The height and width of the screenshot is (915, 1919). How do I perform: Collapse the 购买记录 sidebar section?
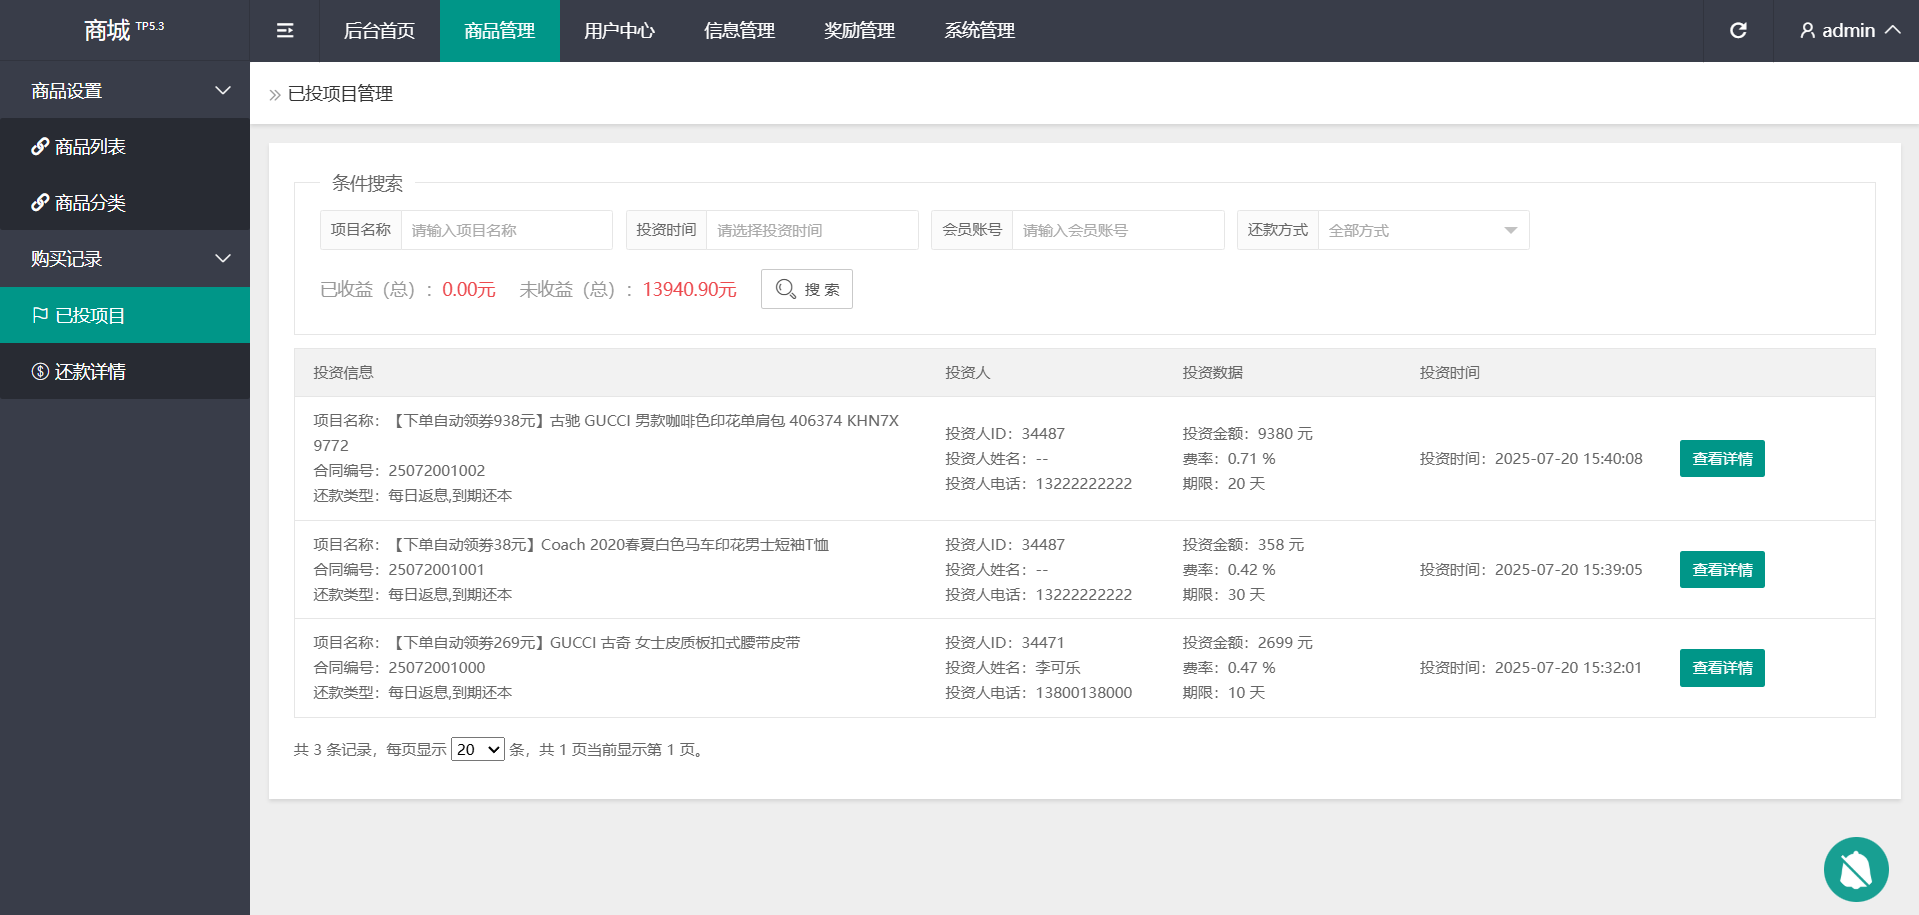(125, 259)
